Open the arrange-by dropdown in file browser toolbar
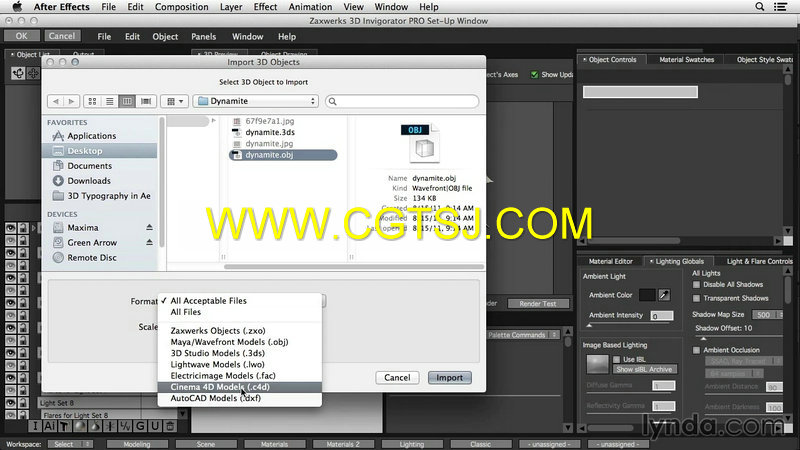The image size is (800, 450). (174, 102)
